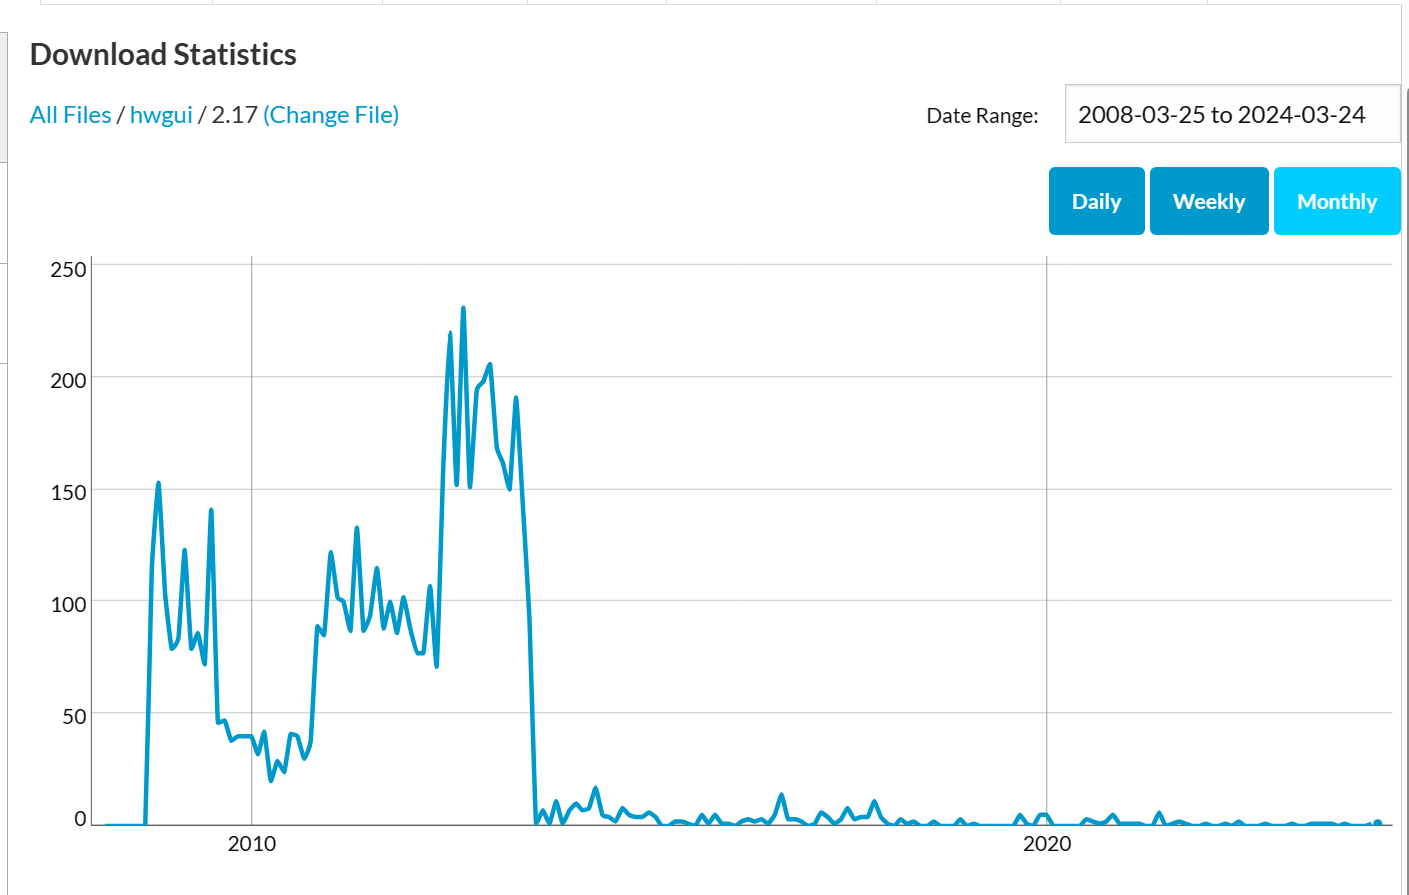Click the 0 y-axis label
The width and height of the screenshot is (1409, 895).
point(80,819)
